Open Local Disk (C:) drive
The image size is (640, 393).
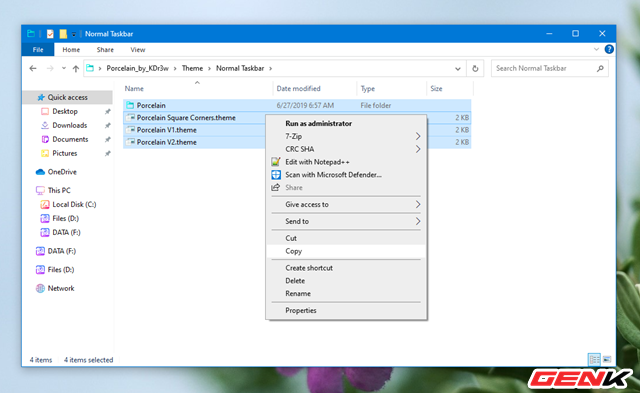(74, 204)
